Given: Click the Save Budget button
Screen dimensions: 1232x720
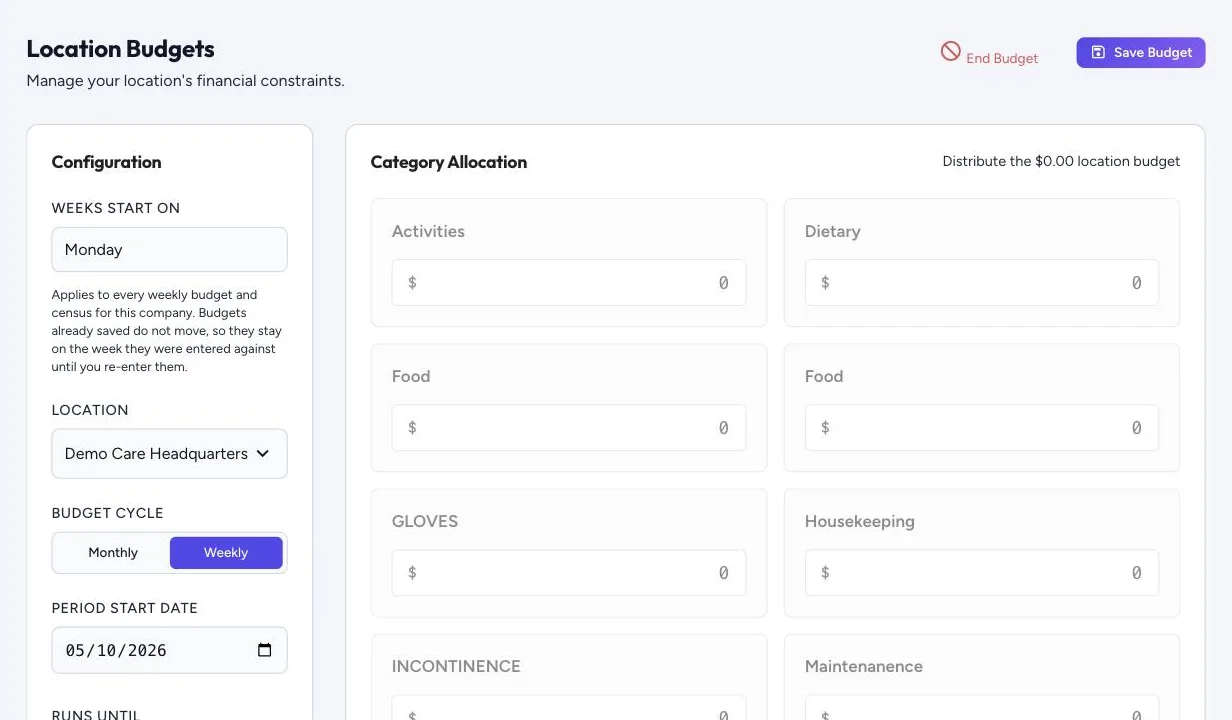Looking at the screenshot, I should pos(1140,52).
